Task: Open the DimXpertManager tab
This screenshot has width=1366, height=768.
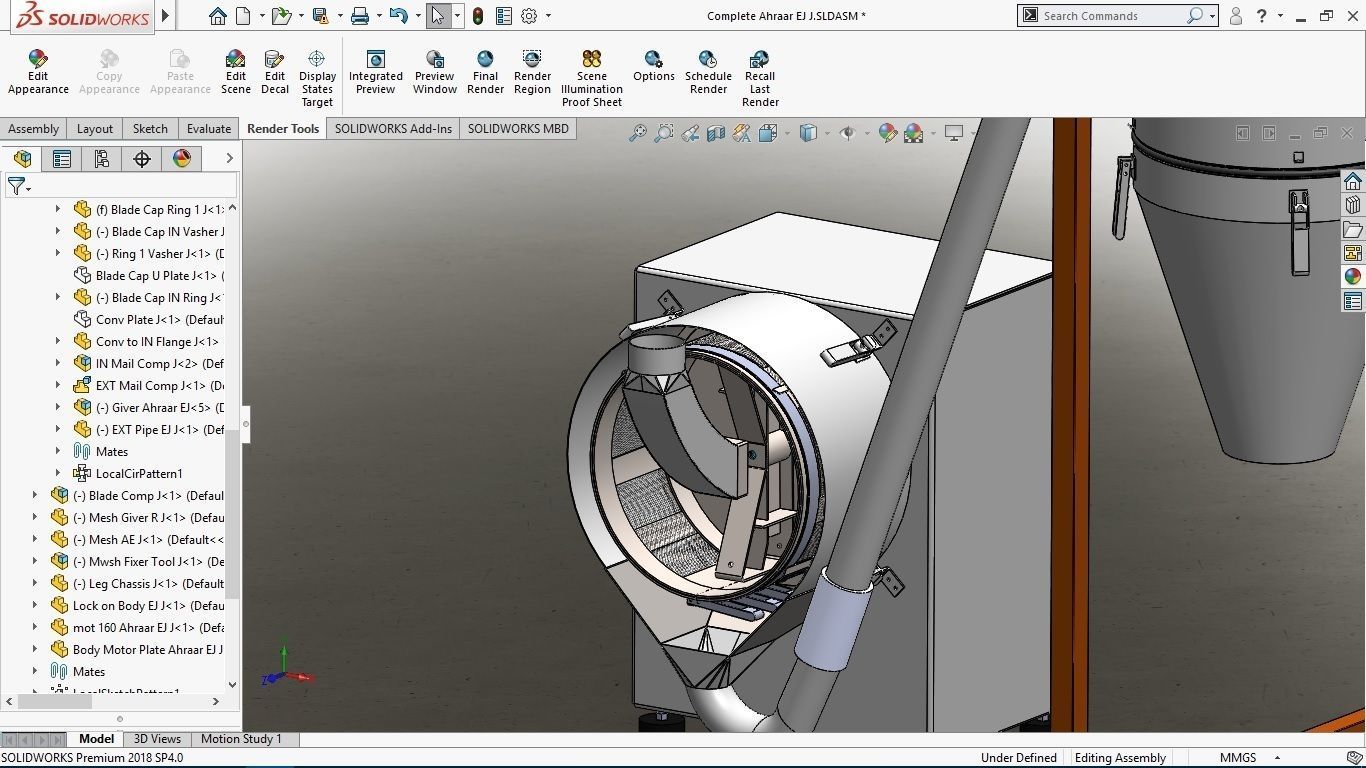Action: click(x=142, y=159)
